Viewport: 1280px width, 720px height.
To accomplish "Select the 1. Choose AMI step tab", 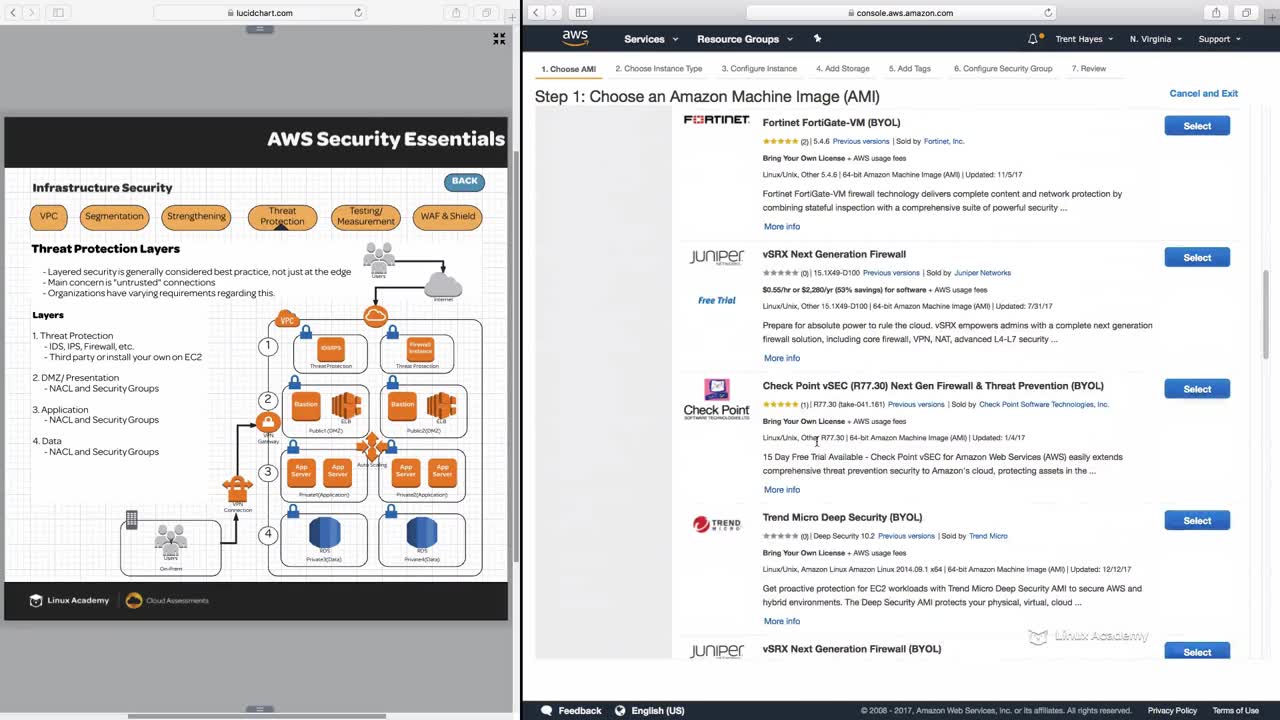I will point(568,69).
